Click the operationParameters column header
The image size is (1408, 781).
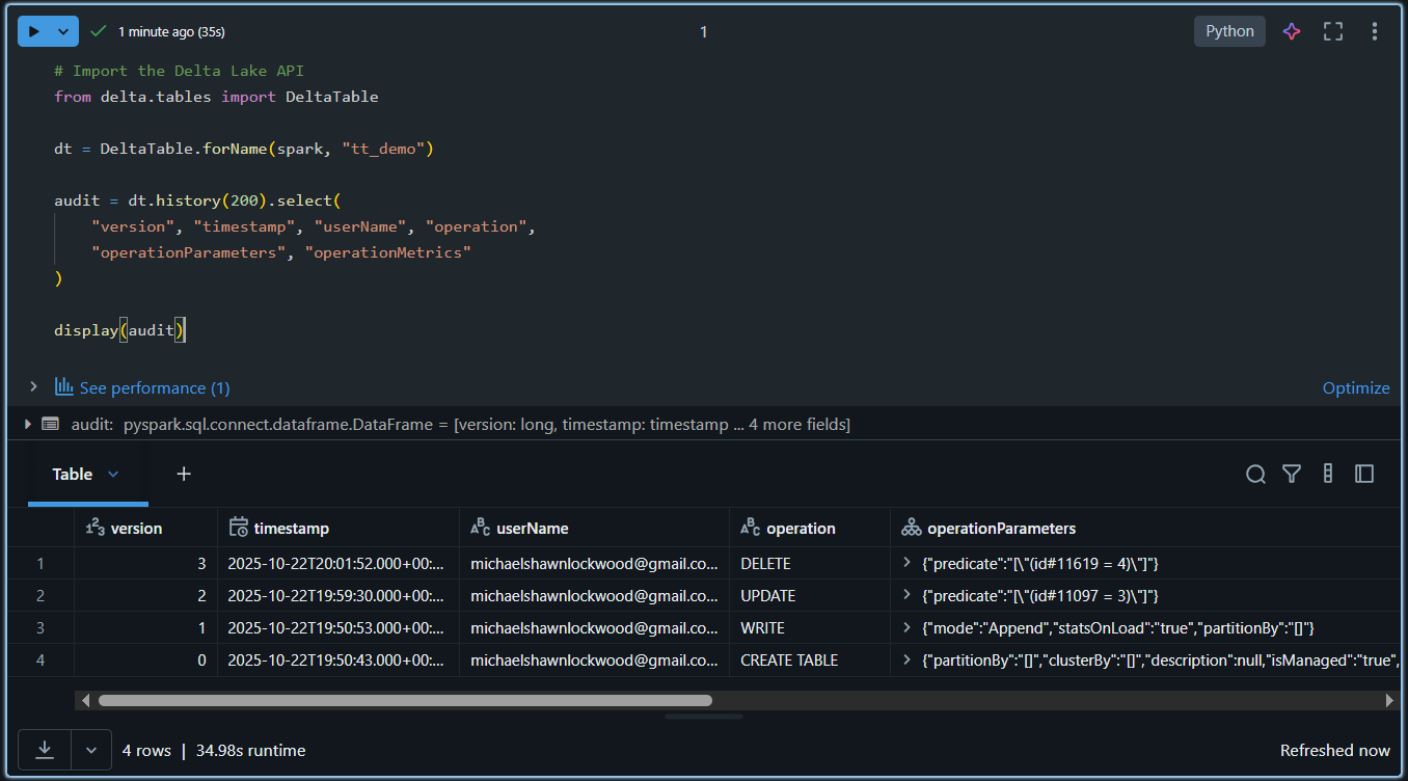1147,528
